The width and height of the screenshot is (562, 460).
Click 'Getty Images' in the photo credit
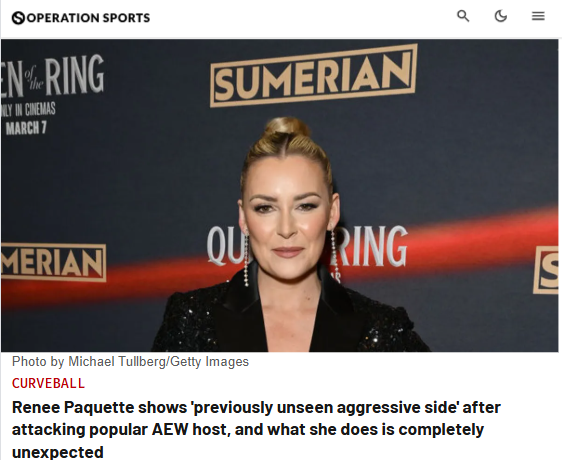[x=209, y=361]
